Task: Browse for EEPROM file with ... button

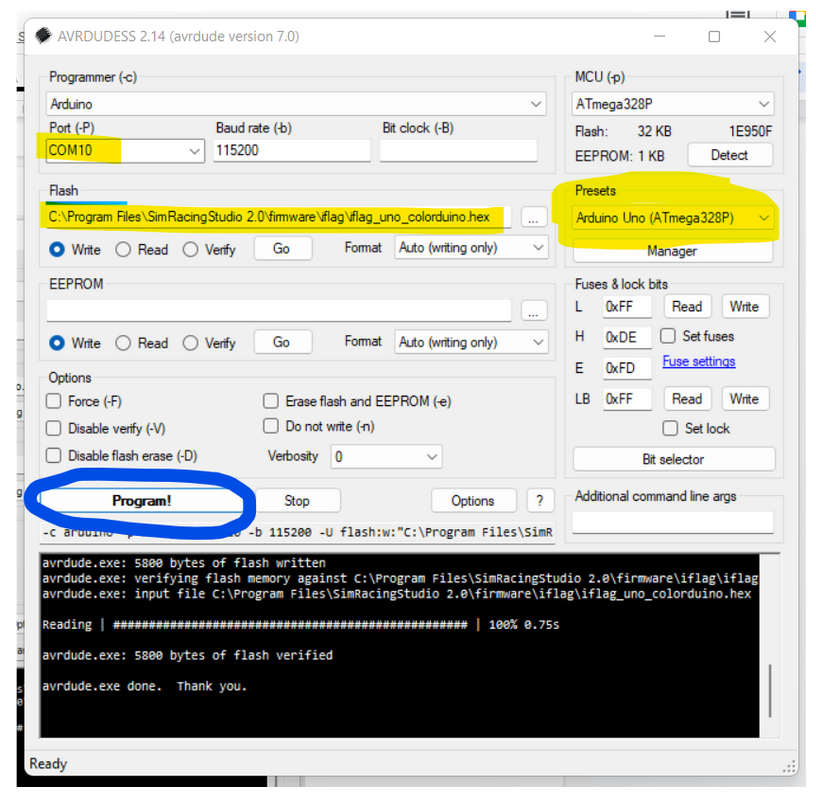Action: click(x=533, y=311)
